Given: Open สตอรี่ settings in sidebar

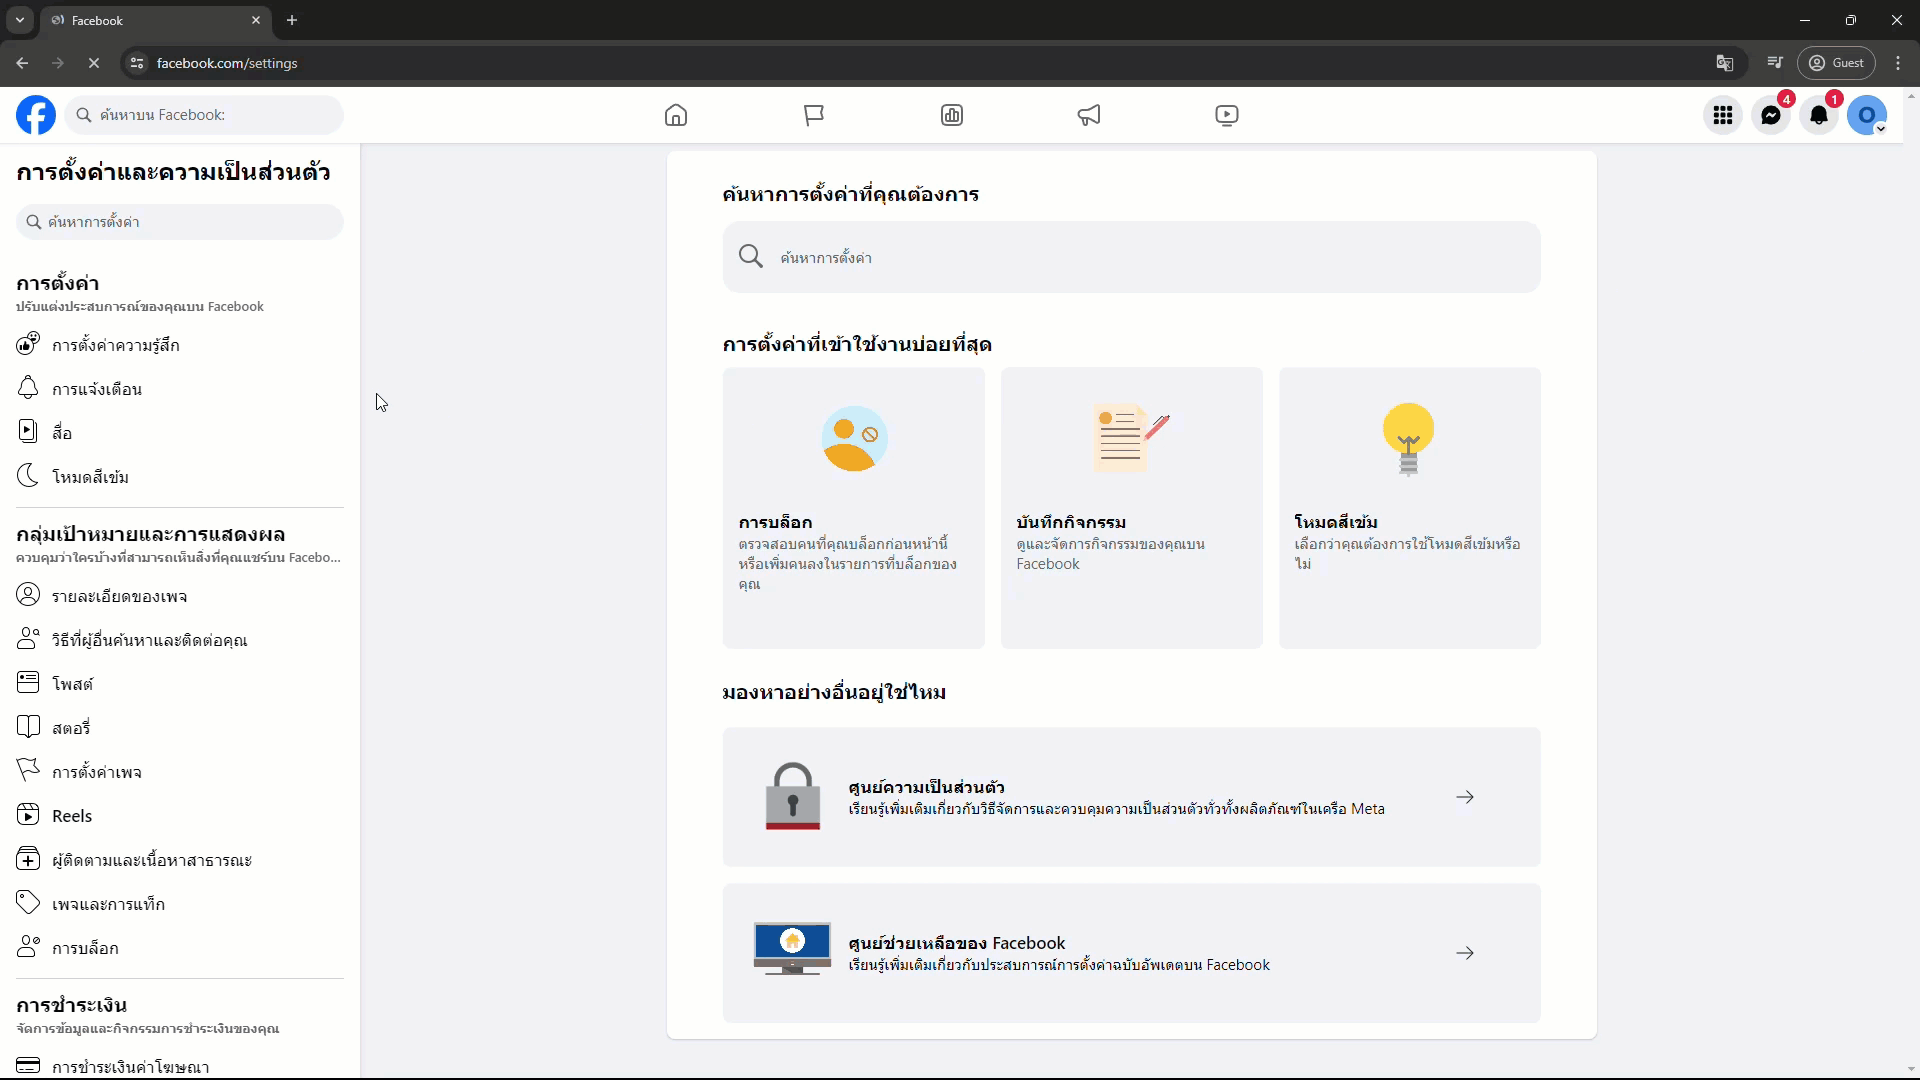Looking at the screenshot, I should coord(180,728).
